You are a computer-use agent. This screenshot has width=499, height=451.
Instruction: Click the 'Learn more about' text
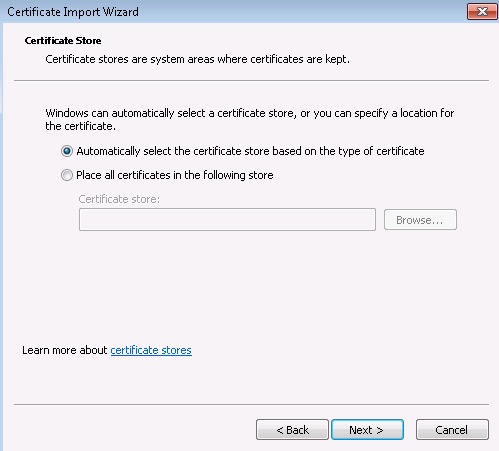click(x=65, y=350)
